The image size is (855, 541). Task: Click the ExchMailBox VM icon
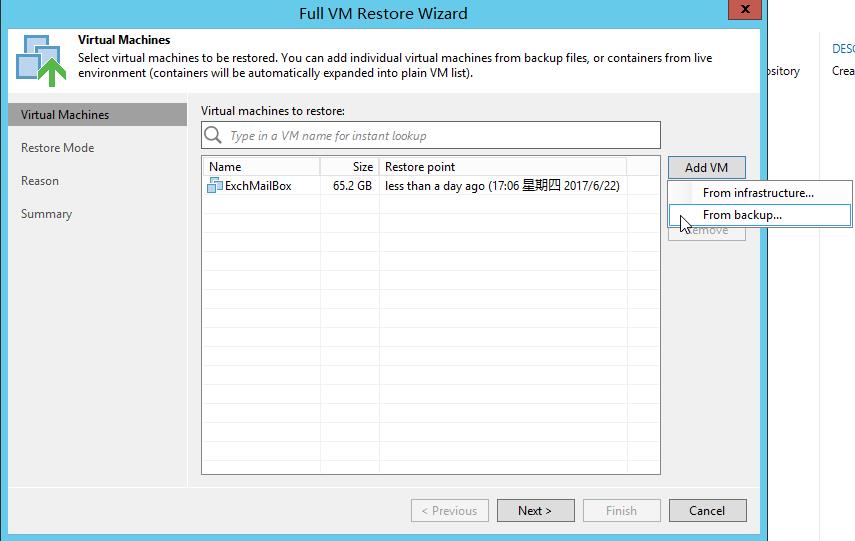(x=214, y=185)
